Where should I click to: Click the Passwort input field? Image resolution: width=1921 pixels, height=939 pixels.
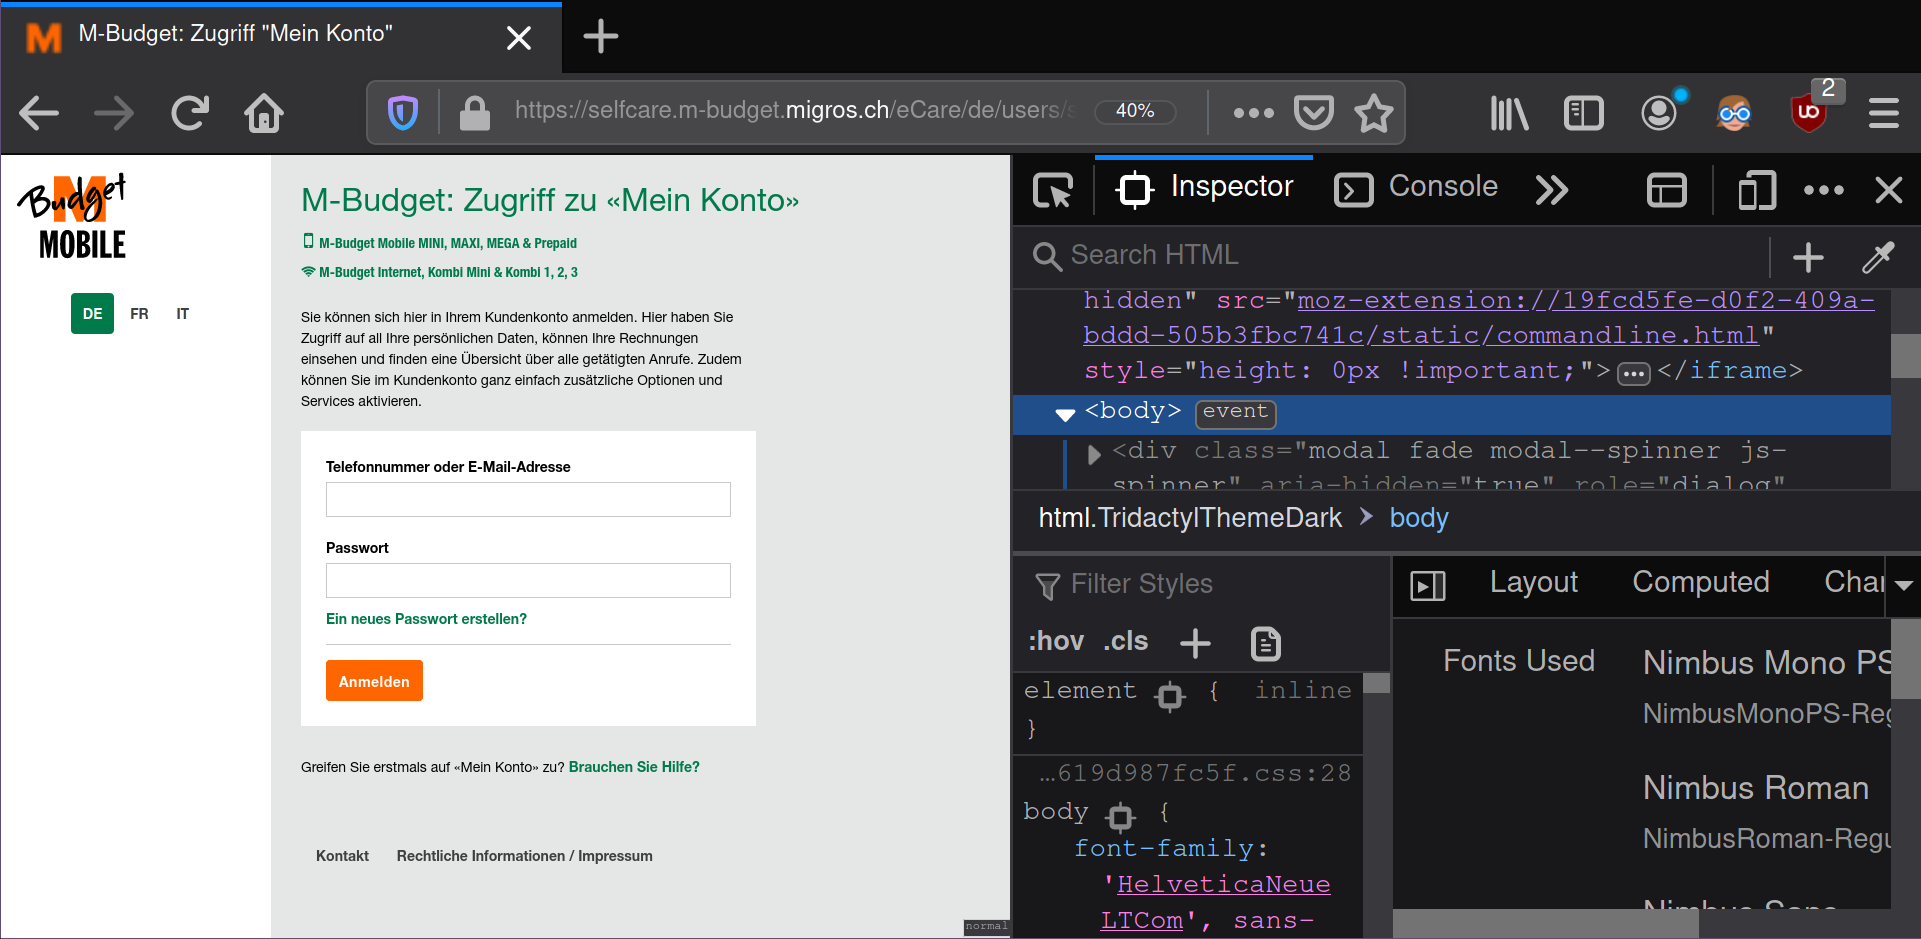(x=528, y=581)
